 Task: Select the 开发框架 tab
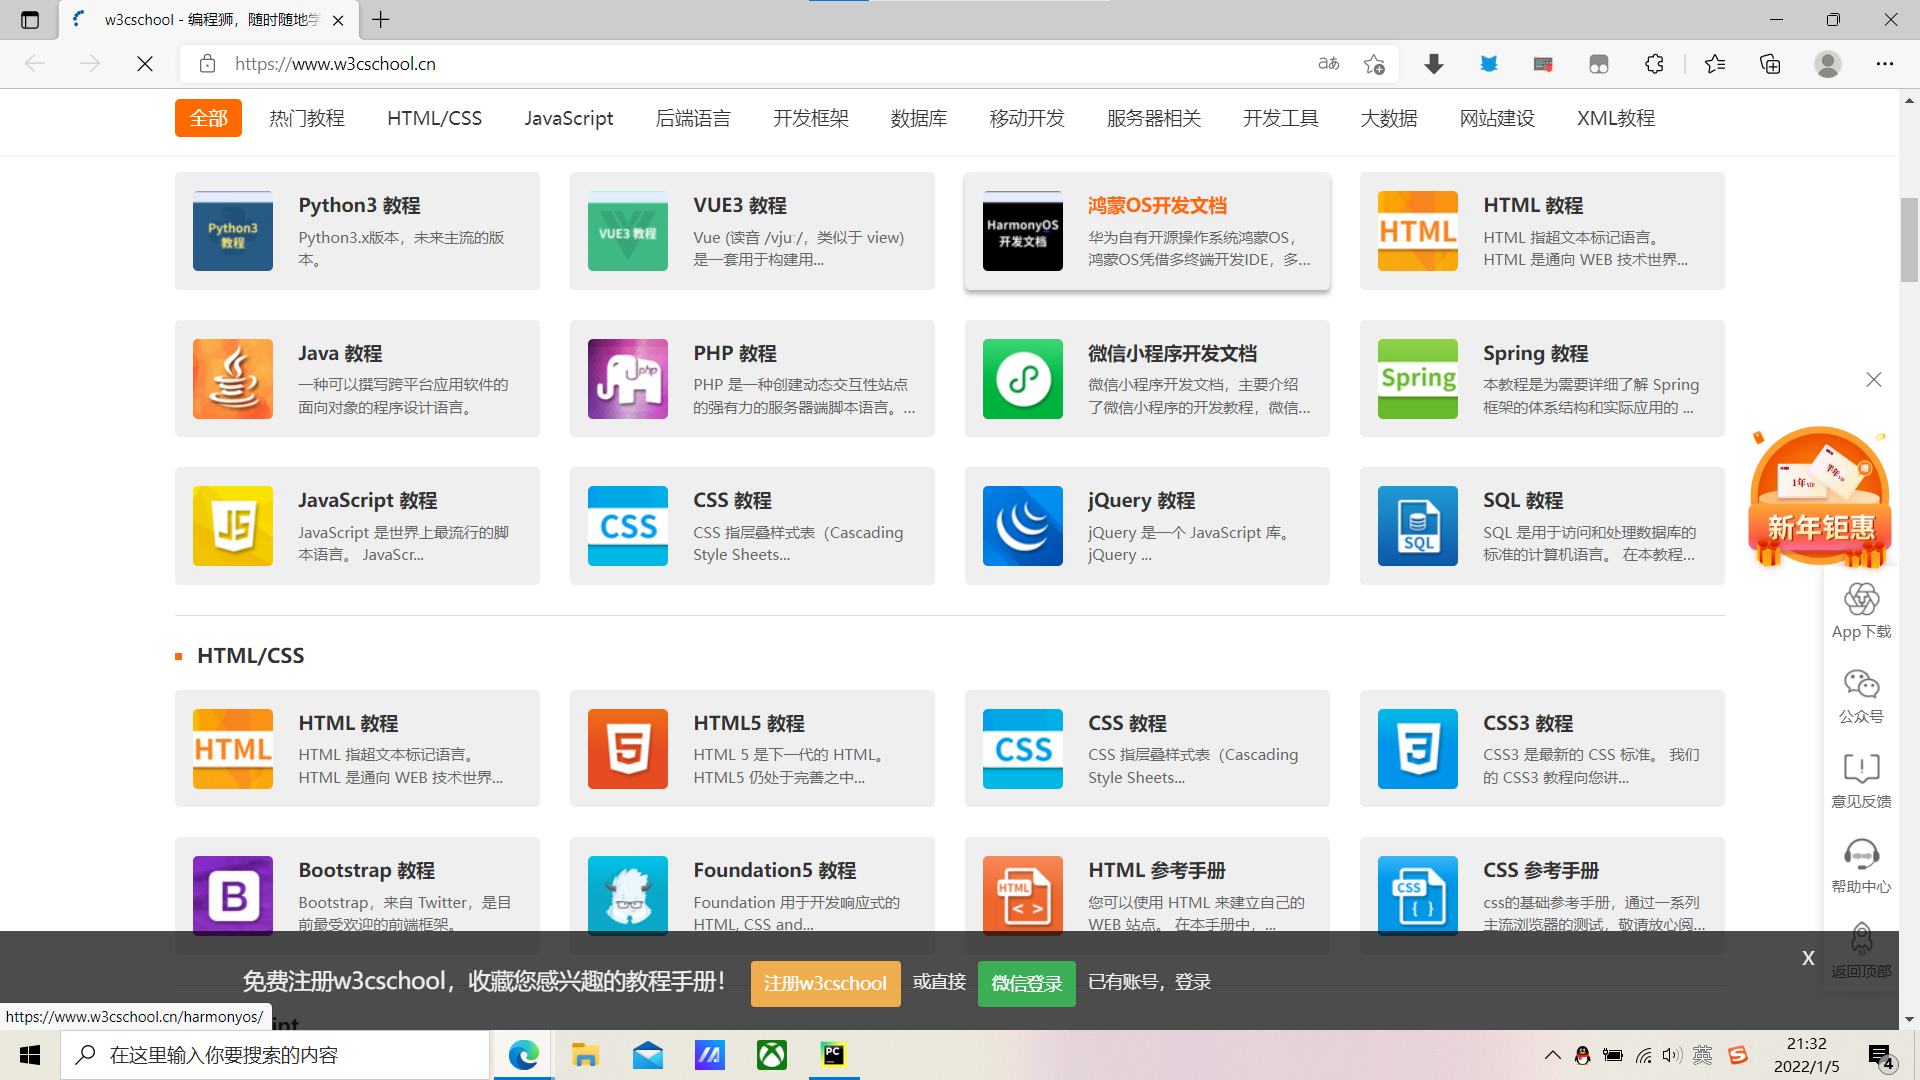click(x=811, y=118)
